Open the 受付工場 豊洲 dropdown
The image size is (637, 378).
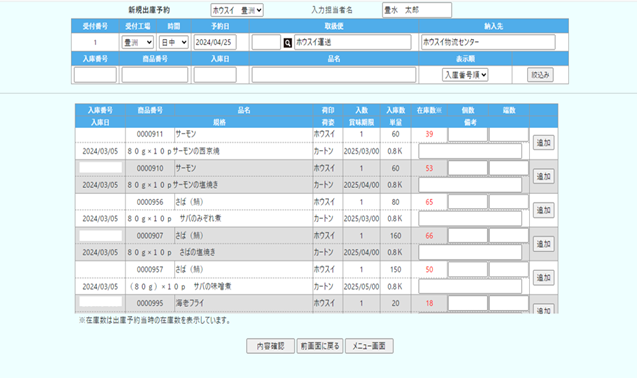(138, 42)
